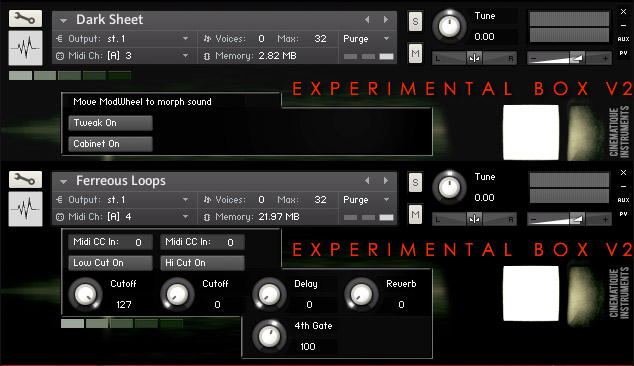The height and width of the screenshot is (366, 634).
Task: Collapse the Ferreous Loops instrument header
Action: (63, 182)
